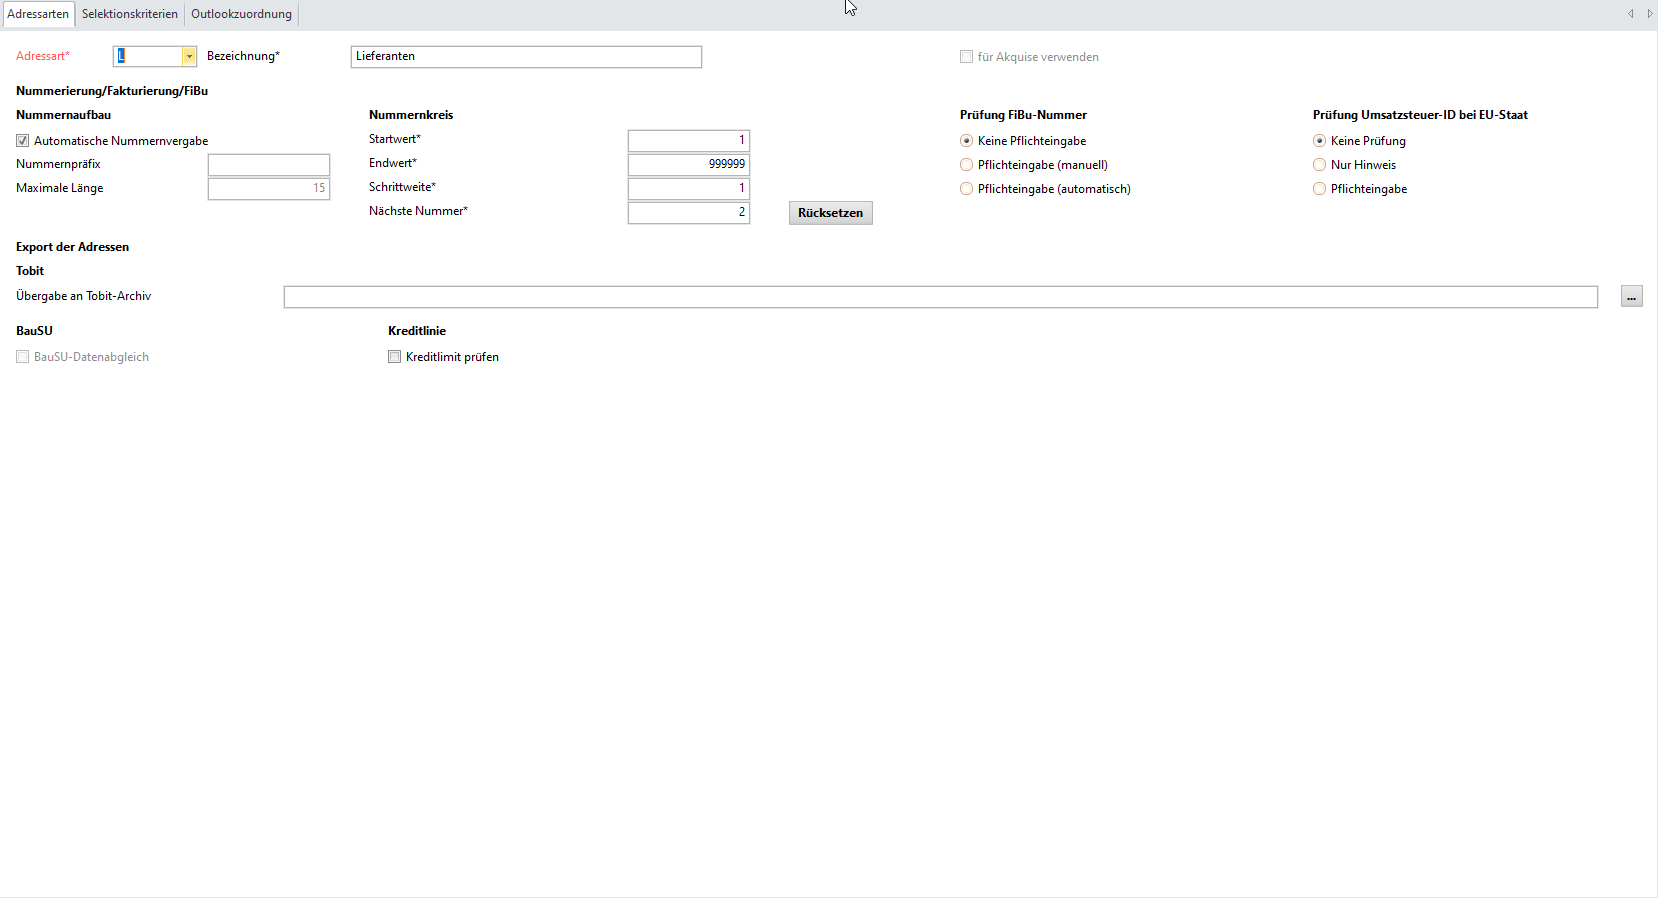
Task: Click the Tobit-Archiv browse button
Action: (x=1631, y=297)
